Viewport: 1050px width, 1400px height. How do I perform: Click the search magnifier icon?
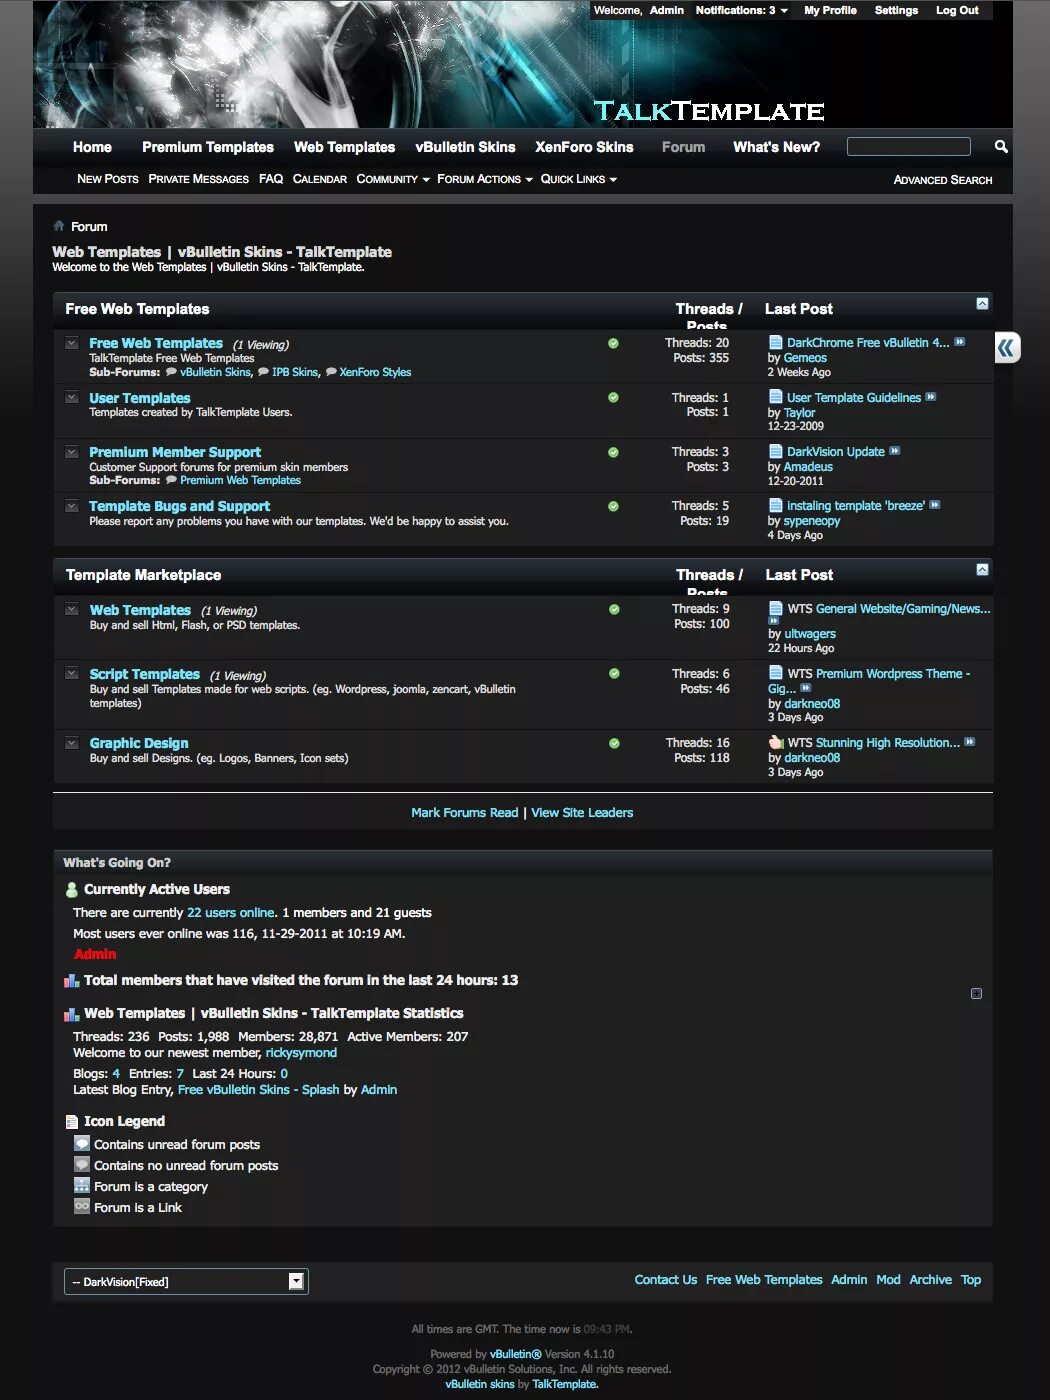click(1001, 147)
